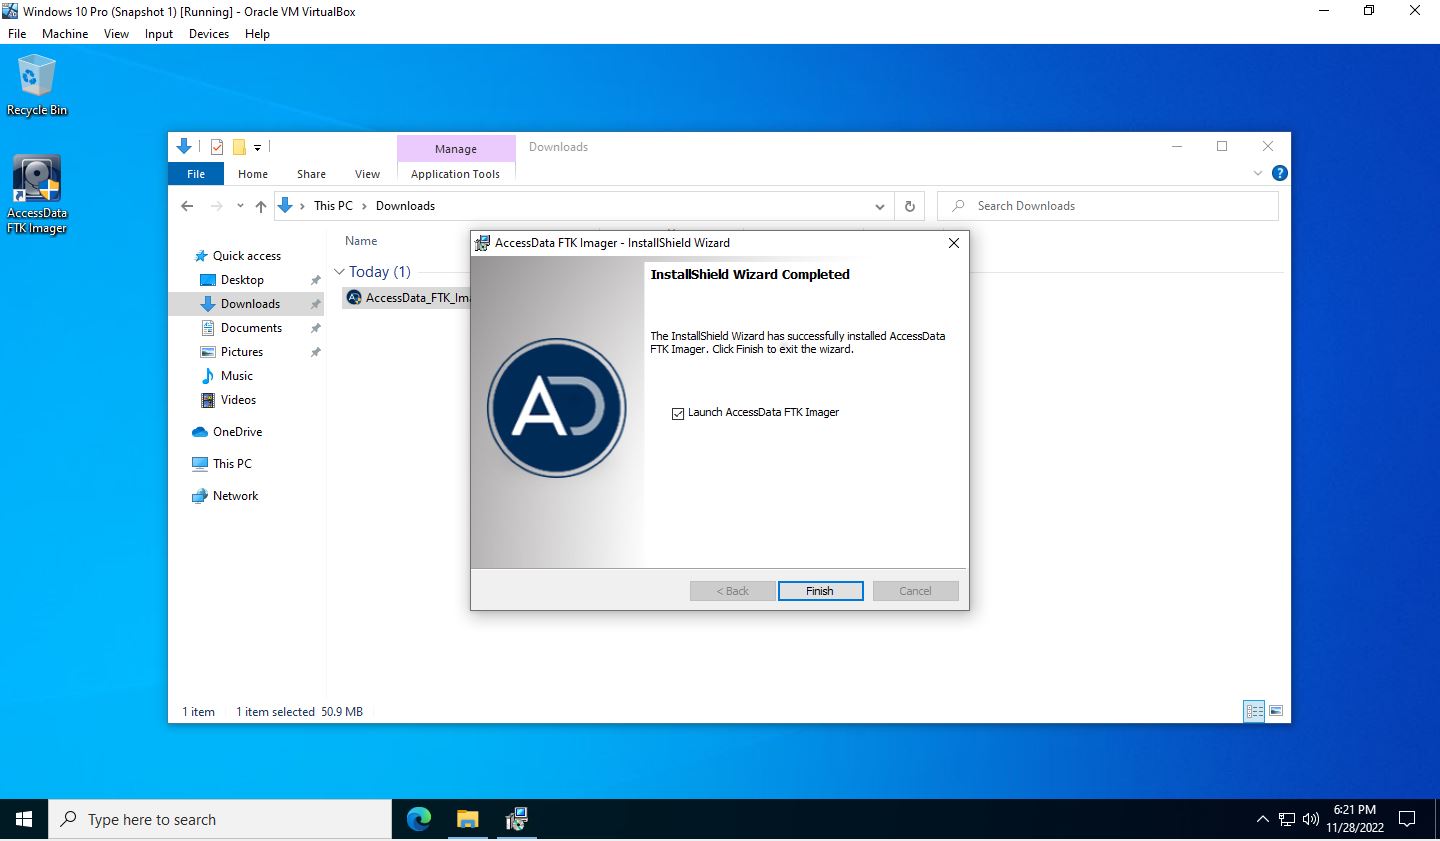The image size is (1440, 841).
Task: Uncheck Launch AccessData FTK Imager
Action: [x=678, y=413]
